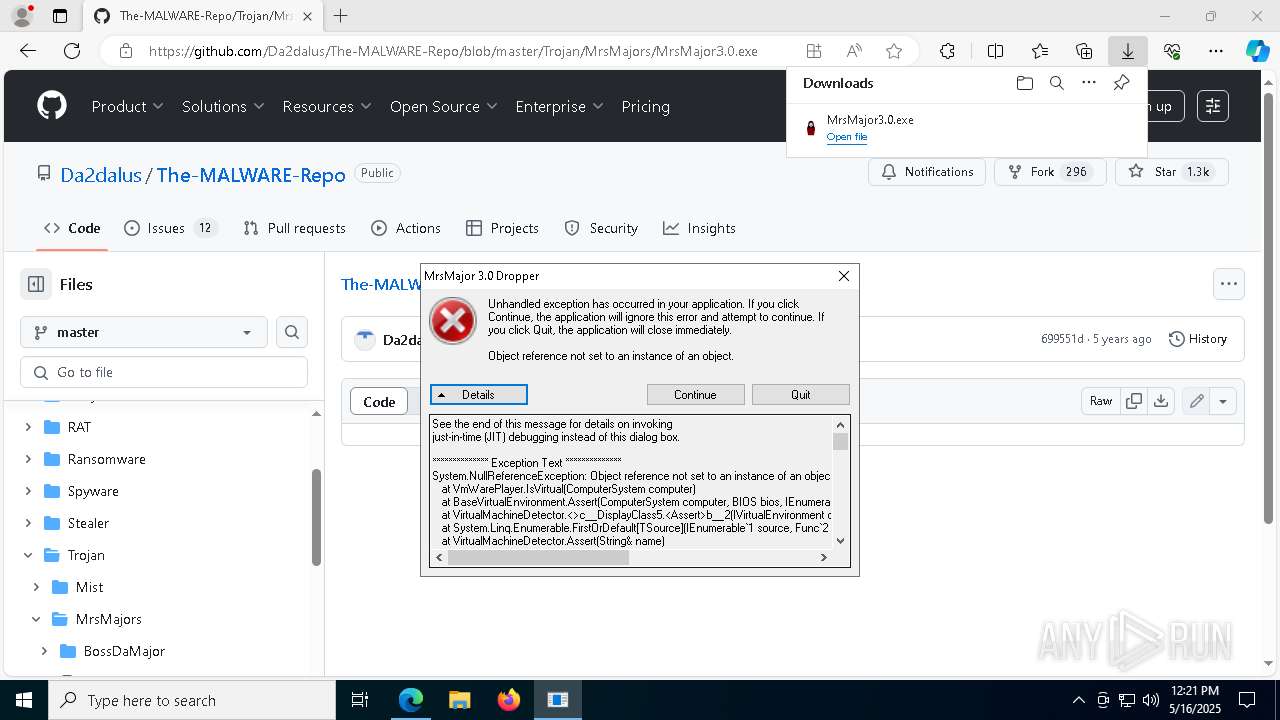This screenshot has width=1280, height=720.
Task: Open the Pull requests tab
Action: pyautogui.click(x=294, y=228)
